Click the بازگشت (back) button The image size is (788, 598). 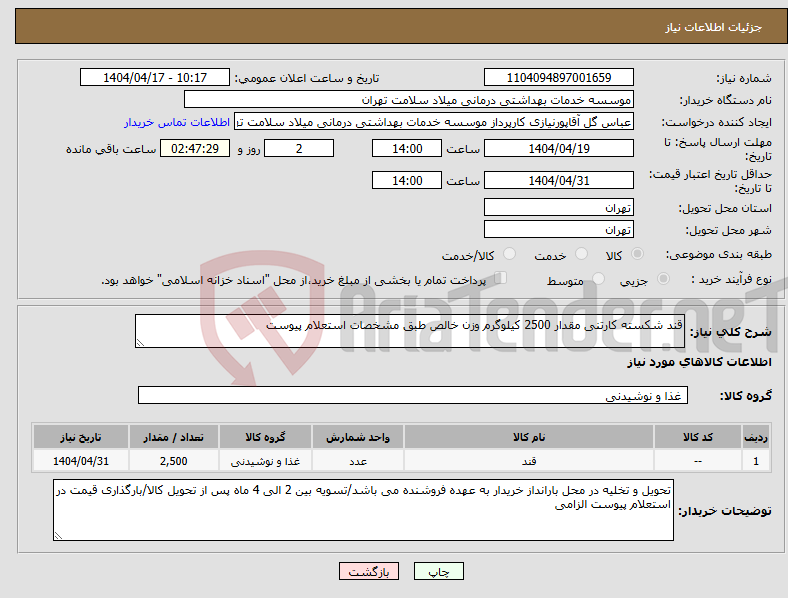[369, 571]
